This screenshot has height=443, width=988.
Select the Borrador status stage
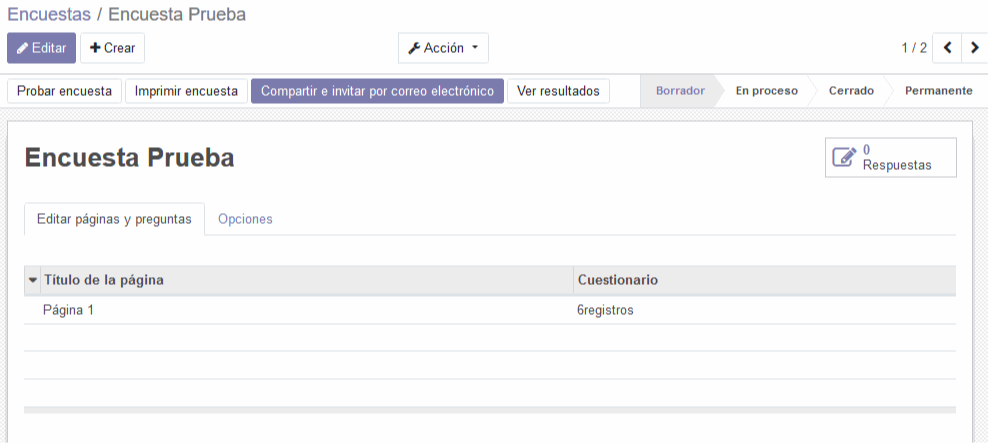680,91
